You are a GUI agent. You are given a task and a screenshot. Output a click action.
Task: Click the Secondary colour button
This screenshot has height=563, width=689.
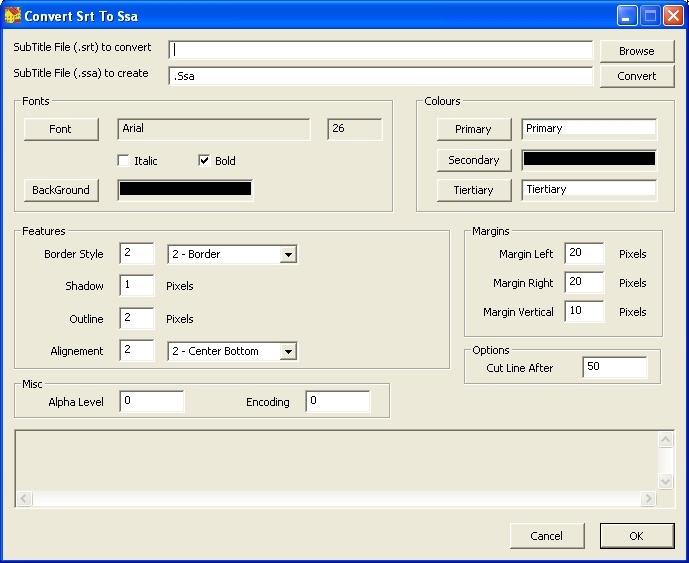[474, 160]
